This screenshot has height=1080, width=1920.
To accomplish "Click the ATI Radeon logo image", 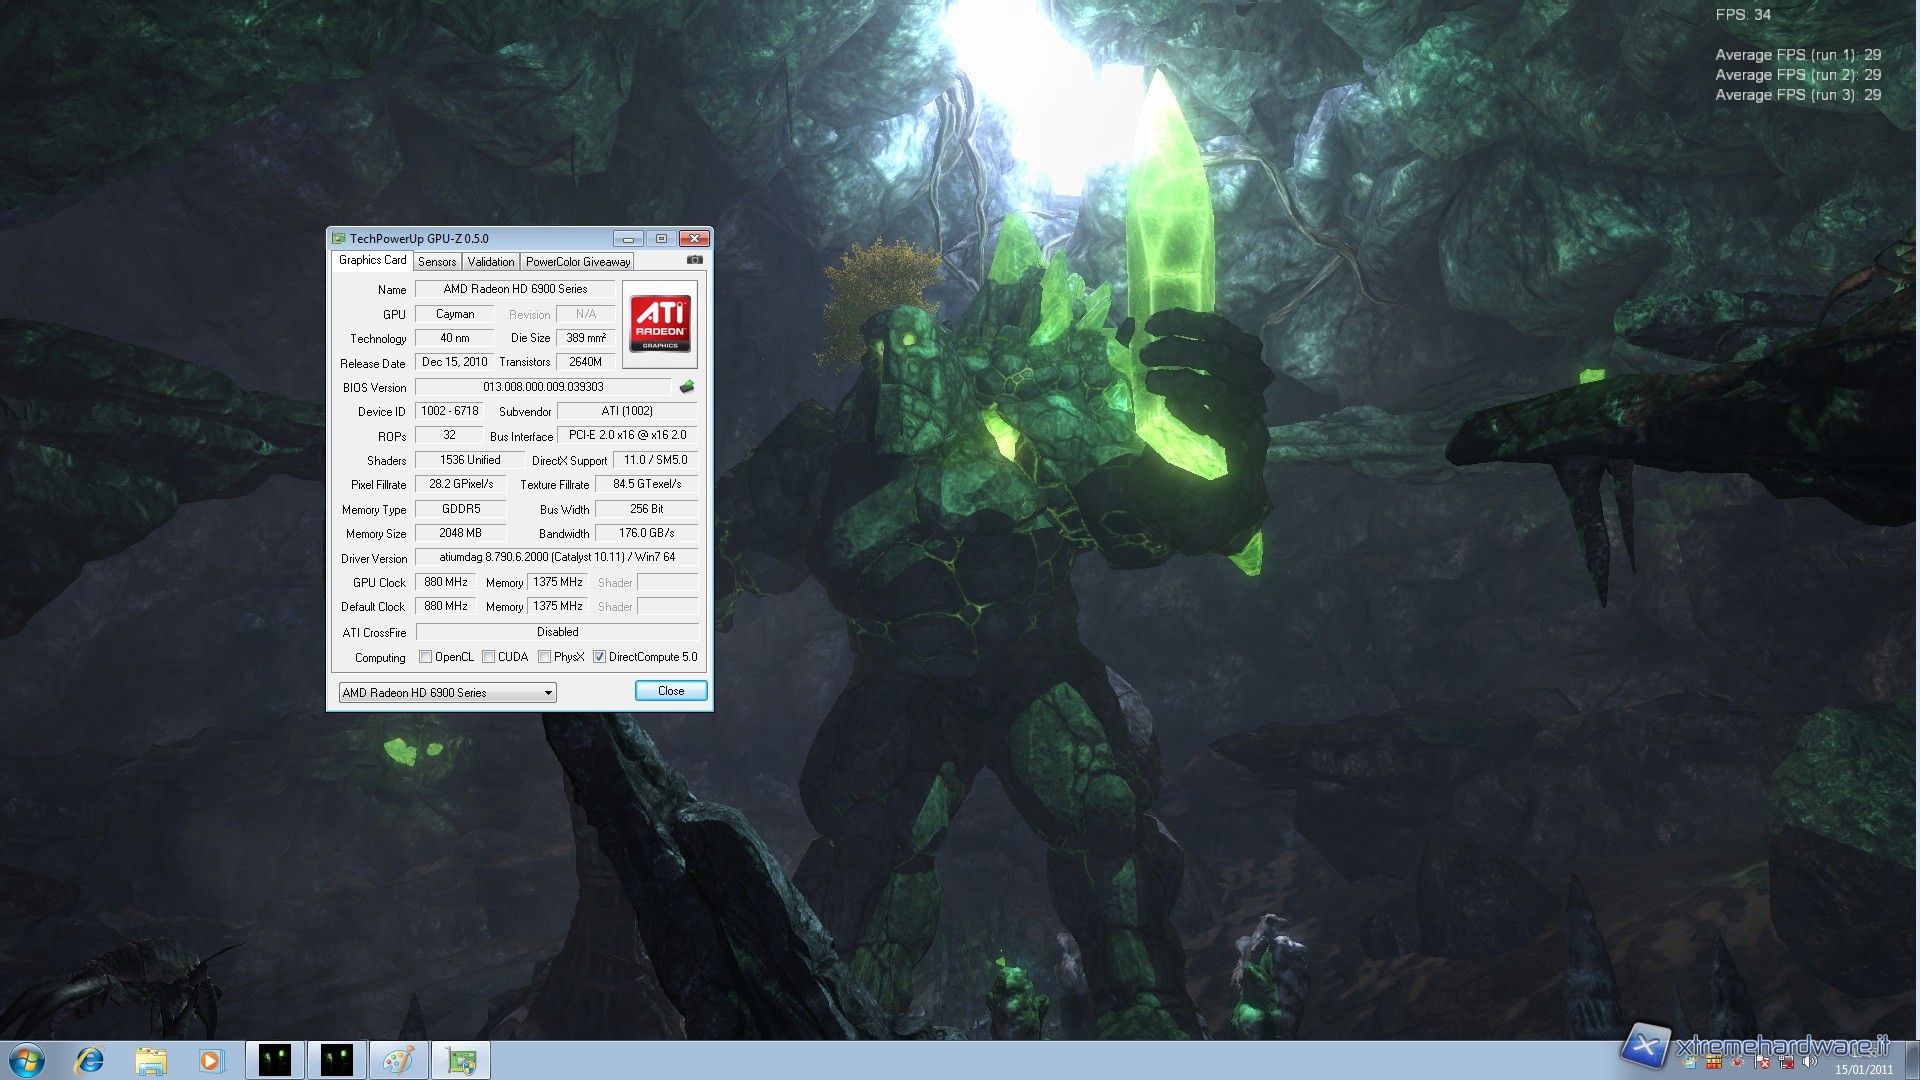I will [659, 324].
